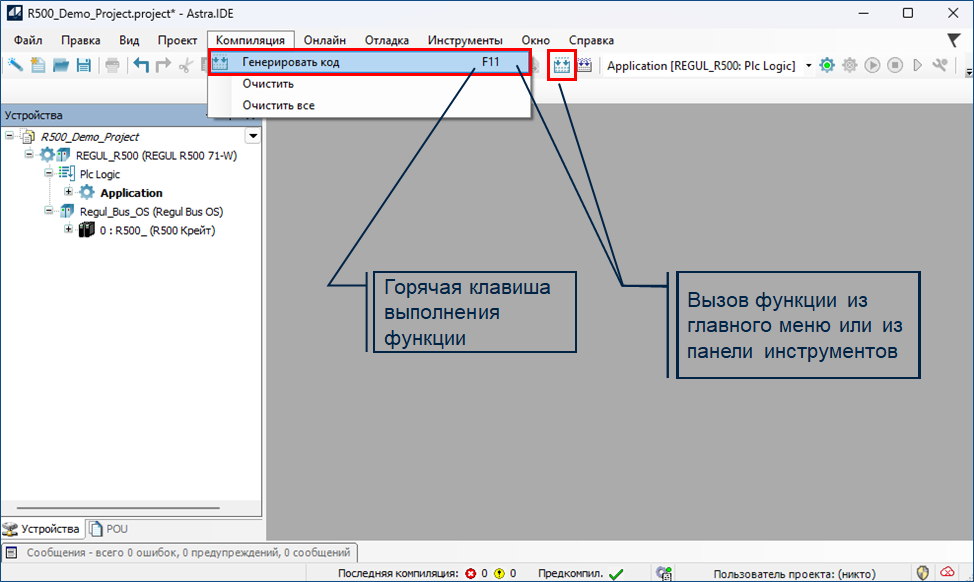Click the Print icon in toolbar
Viewport: 974px width, 582px height.
(112, 66)
